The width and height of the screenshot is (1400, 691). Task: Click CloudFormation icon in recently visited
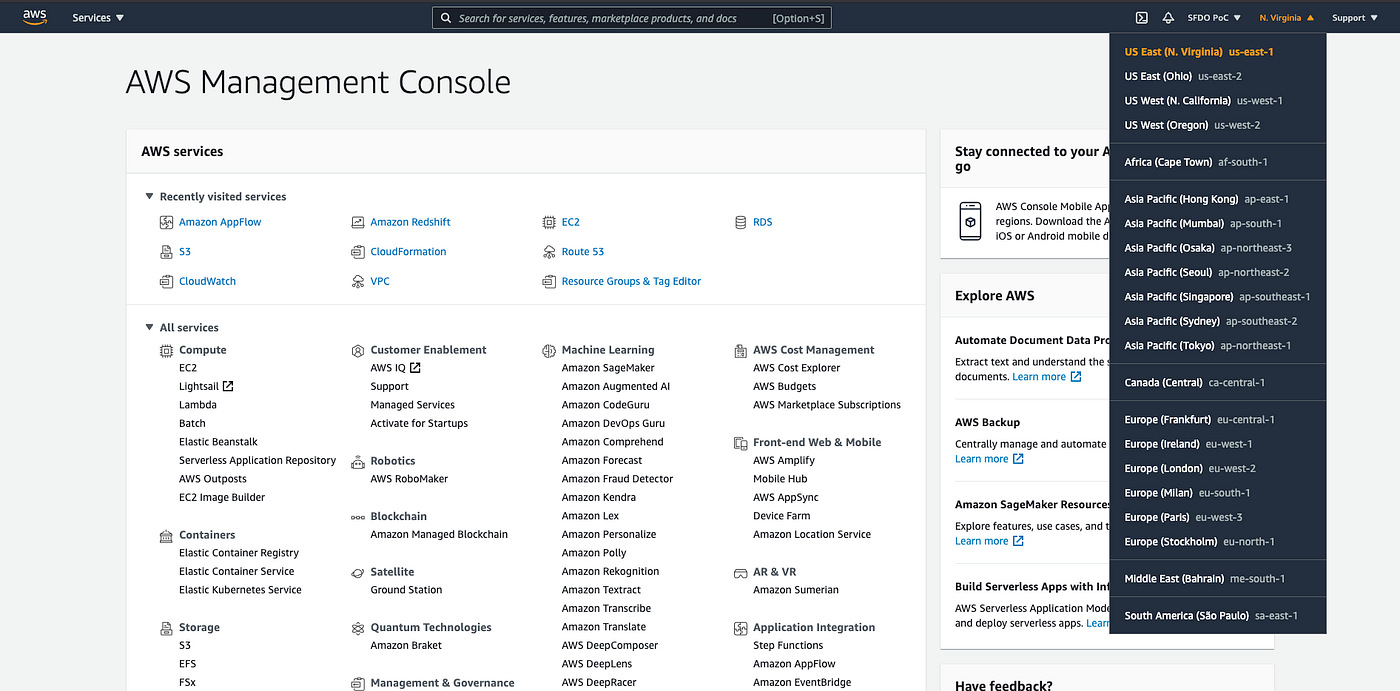coord(358,252)
